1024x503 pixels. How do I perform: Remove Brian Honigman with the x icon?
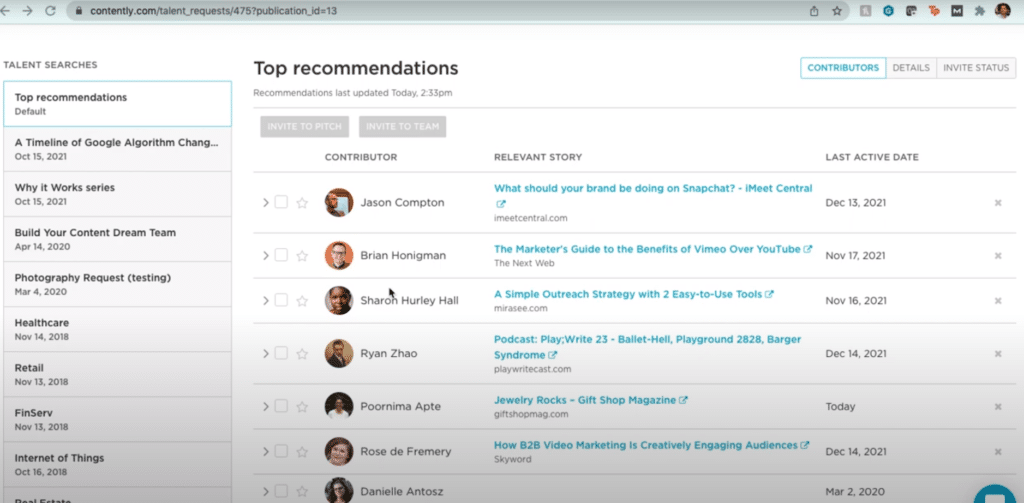[x=997, y=256]
